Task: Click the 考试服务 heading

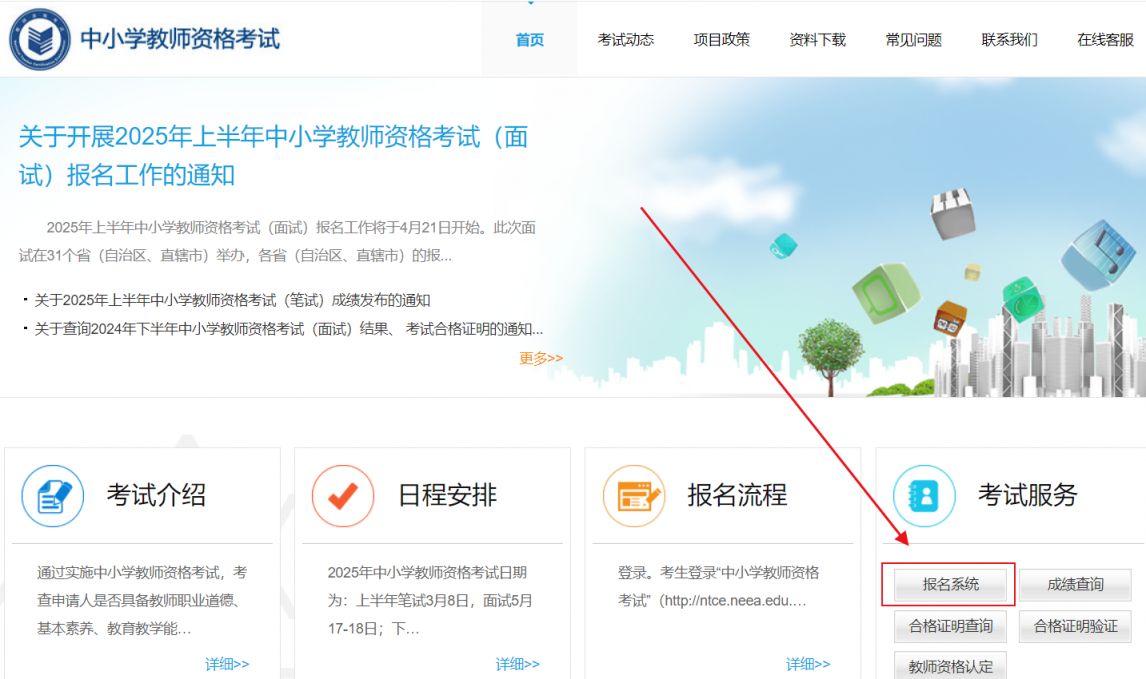Action: 1028,495
